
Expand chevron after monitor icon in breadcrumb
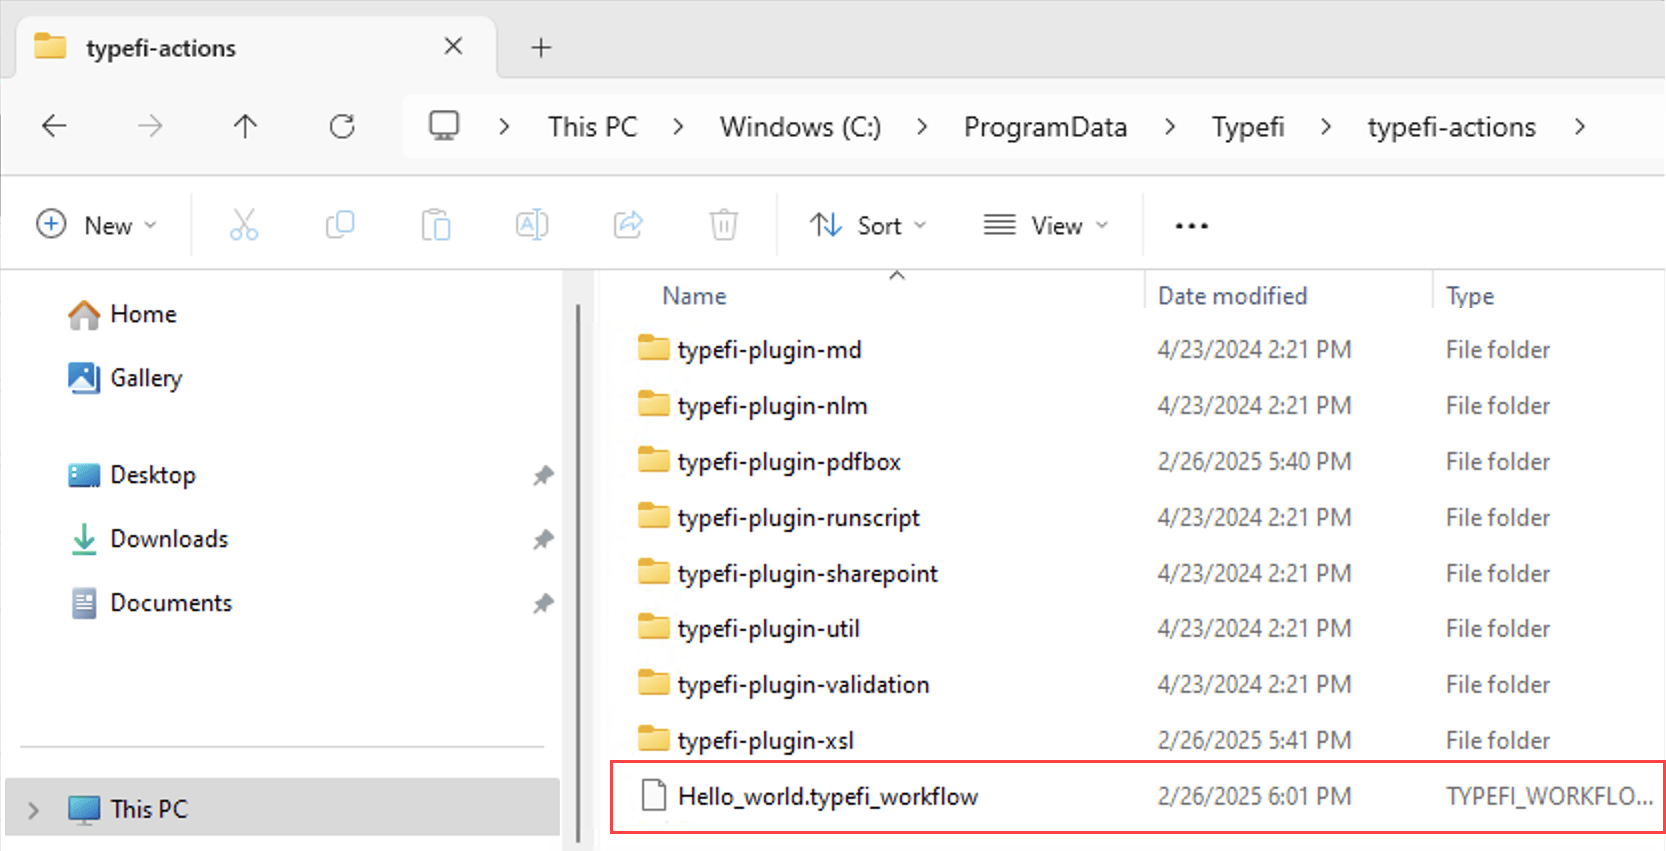pos(504,127)
